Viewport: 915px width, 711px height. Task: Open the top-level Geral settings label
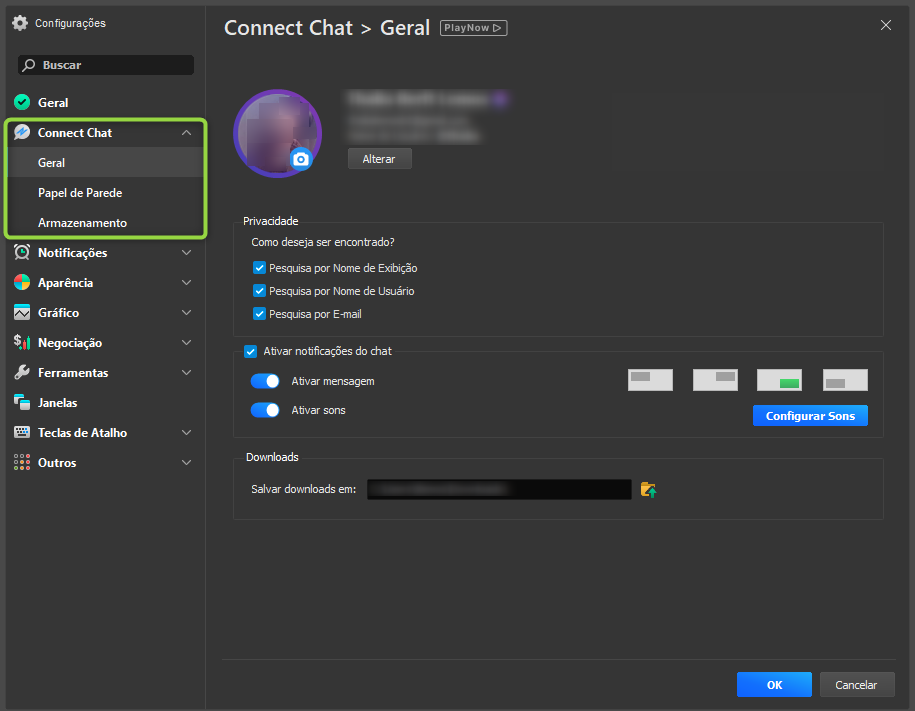(x=53, y=103)
